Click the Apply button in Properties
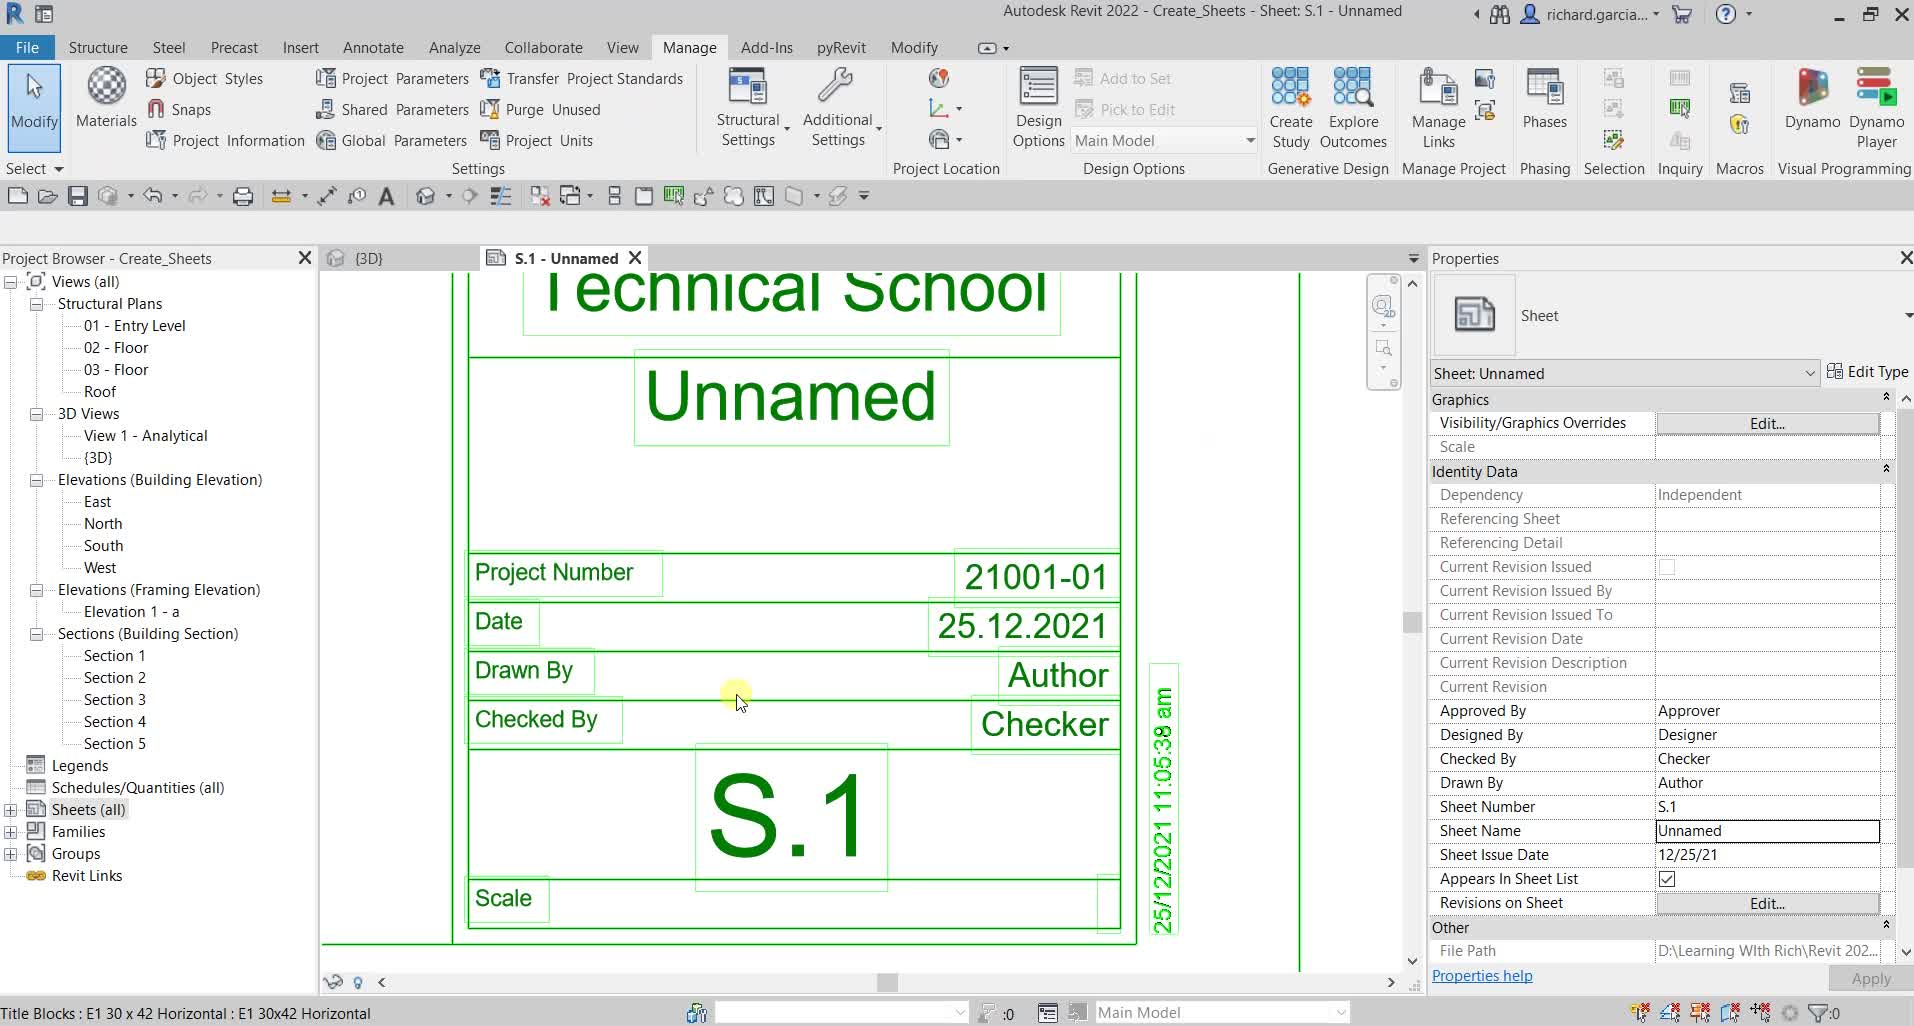Image resolution: width=1914 pixels, height=1026 pixels. pos(1870,979)
